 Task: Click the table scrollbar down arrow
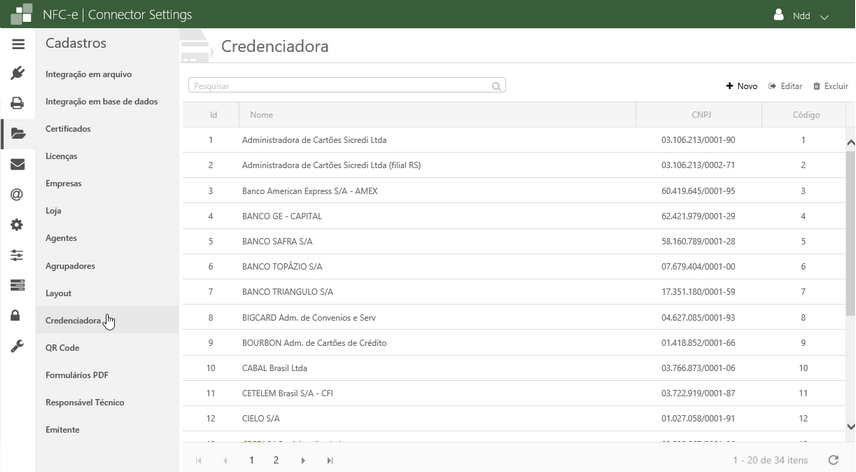851,426
